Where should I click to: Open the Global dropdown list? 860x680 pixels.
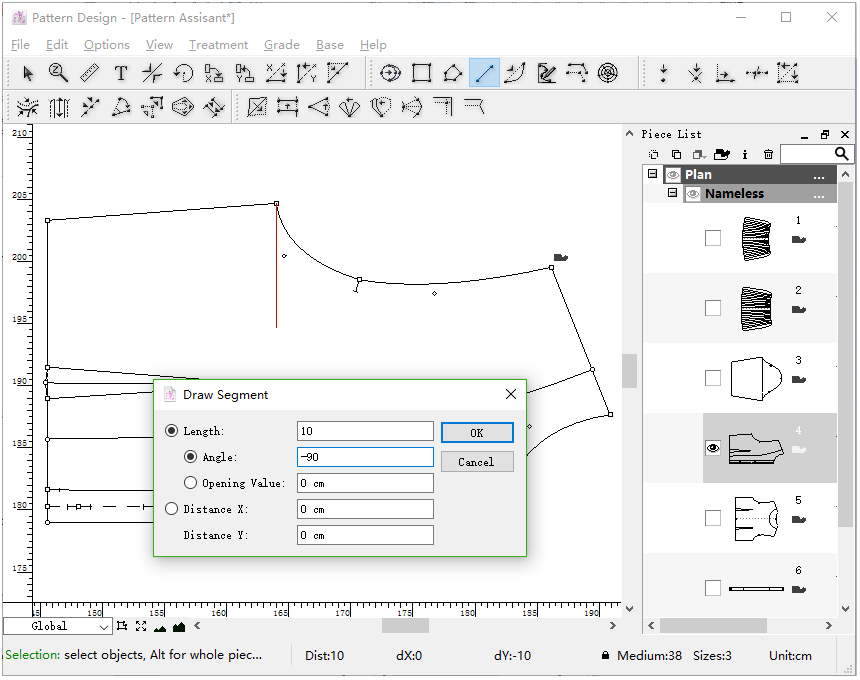coord(104,627)
